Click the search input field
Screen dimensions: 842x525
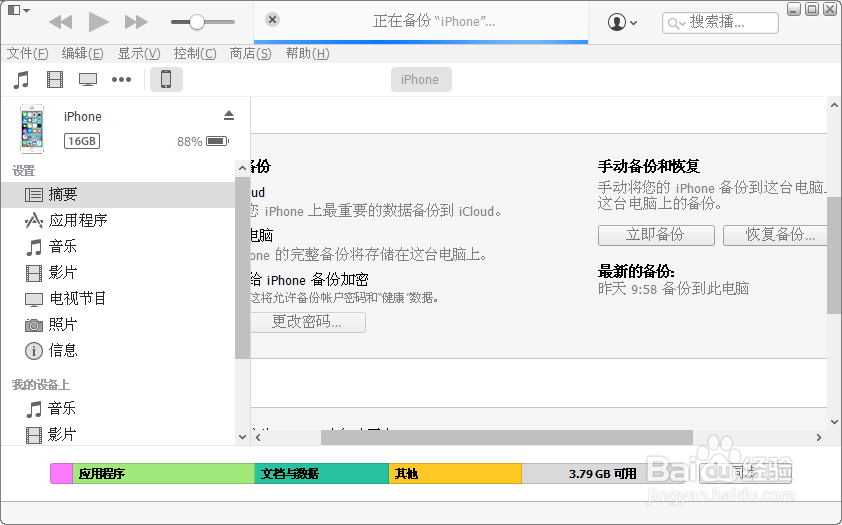pos(720,23)
